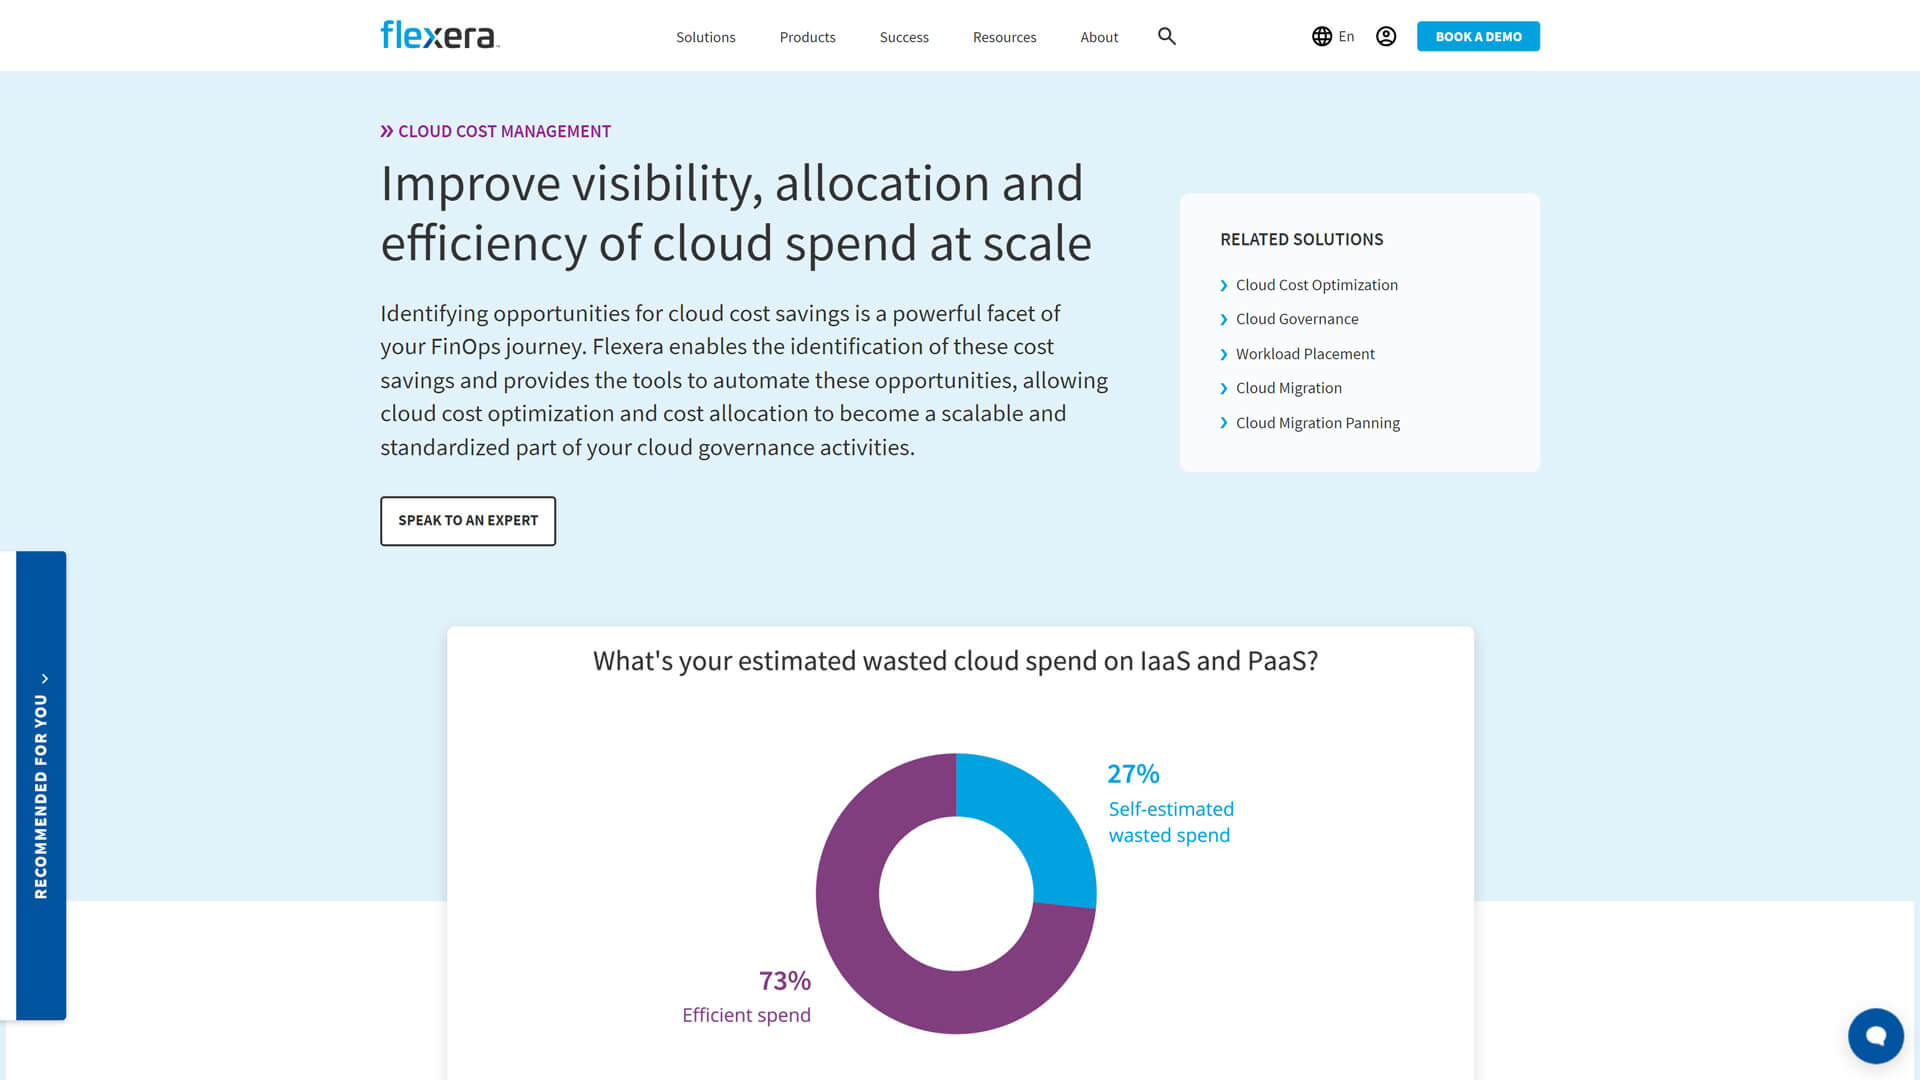The width and height of the screenshot is (1920, 1080).
Task: Open the About menu item
Action: 1098,37
